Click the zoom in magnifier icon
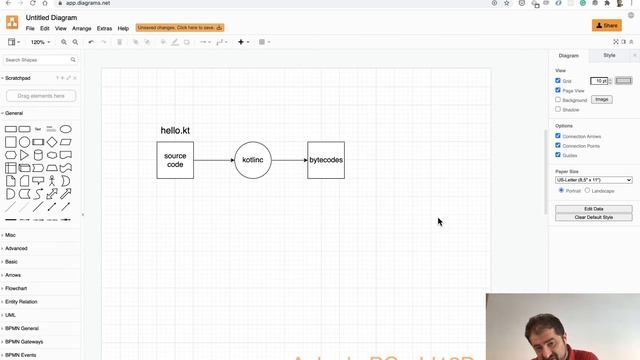The image size is (640, 360). pos(64,42)
